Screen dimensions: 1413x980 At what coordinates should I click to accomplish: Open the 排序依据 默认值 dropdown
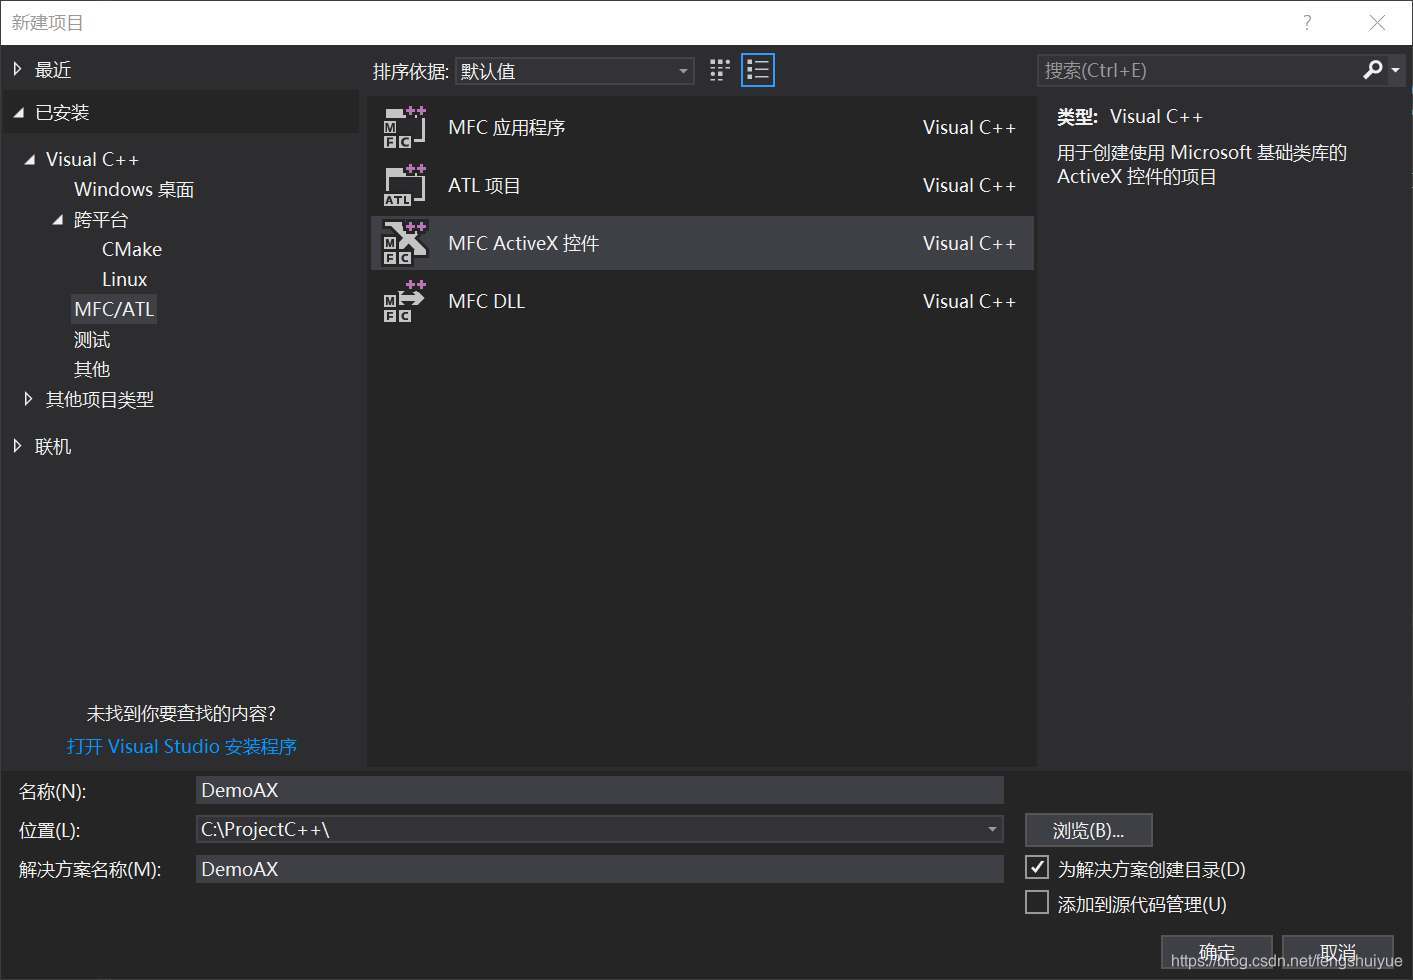coord(575,71)
